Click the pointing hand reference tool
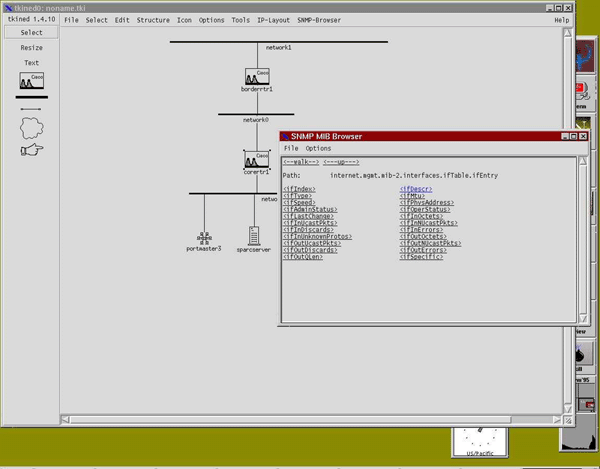600x469 pixels. tap(31, 150)
